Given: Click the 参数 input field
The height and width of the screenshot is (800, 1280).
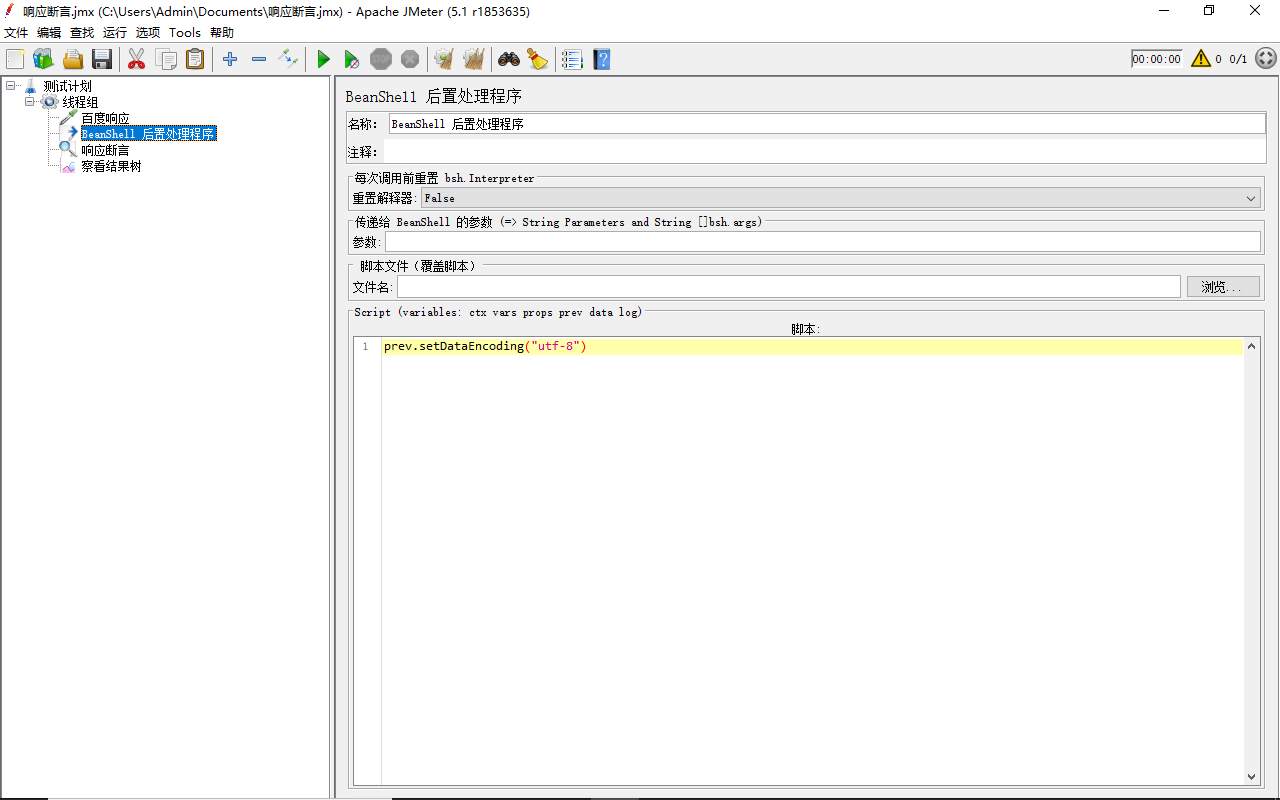Looking at the screenshot, I should (823, 242).
